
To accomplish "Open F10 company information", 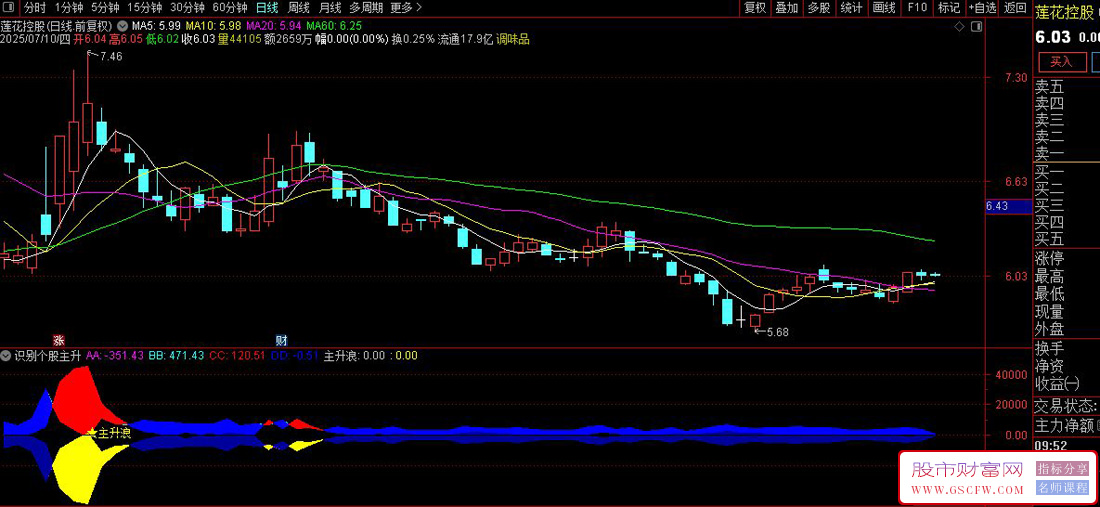I will 917,8.
